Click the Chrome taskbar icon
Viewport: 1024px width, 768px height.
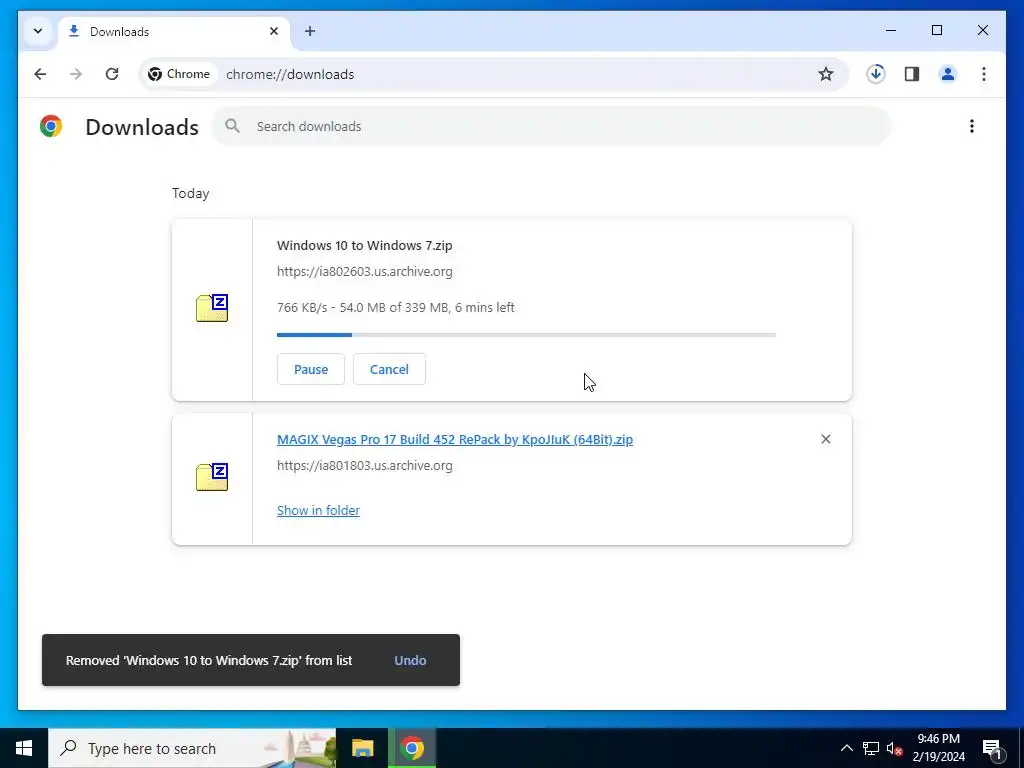point(412,748)
